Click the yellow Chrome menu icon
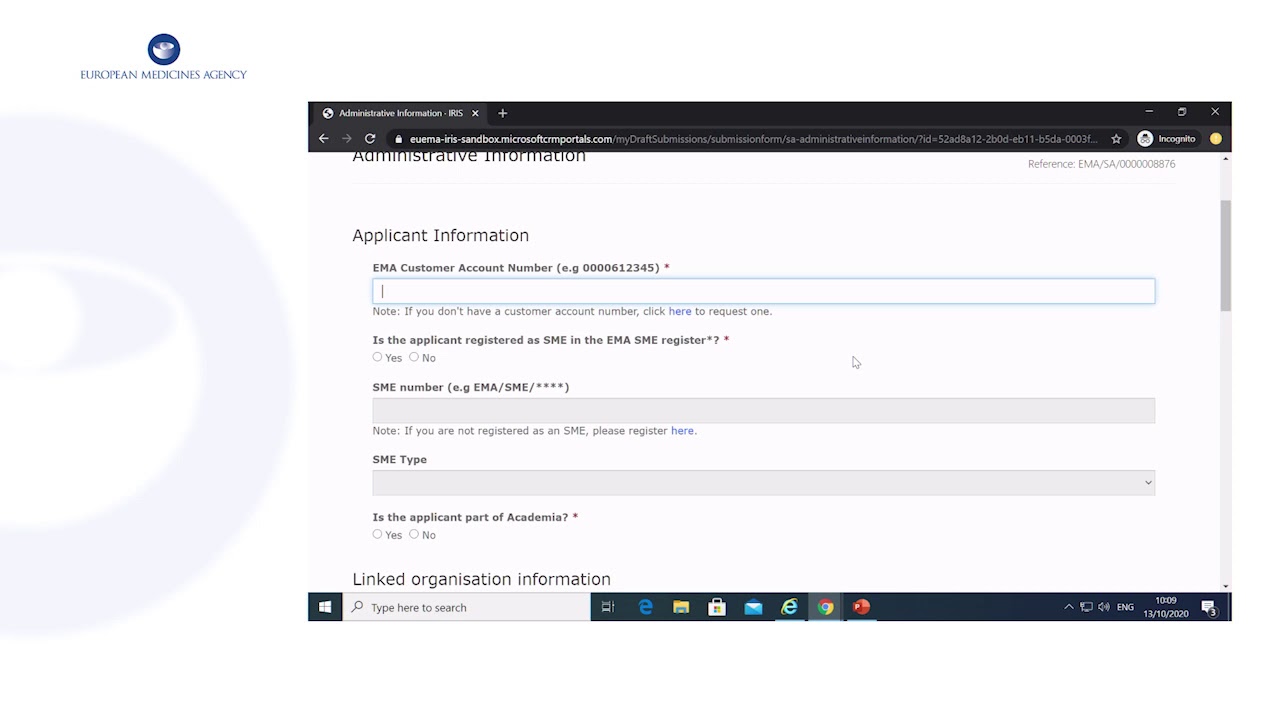 click(x=1216, y=139)
